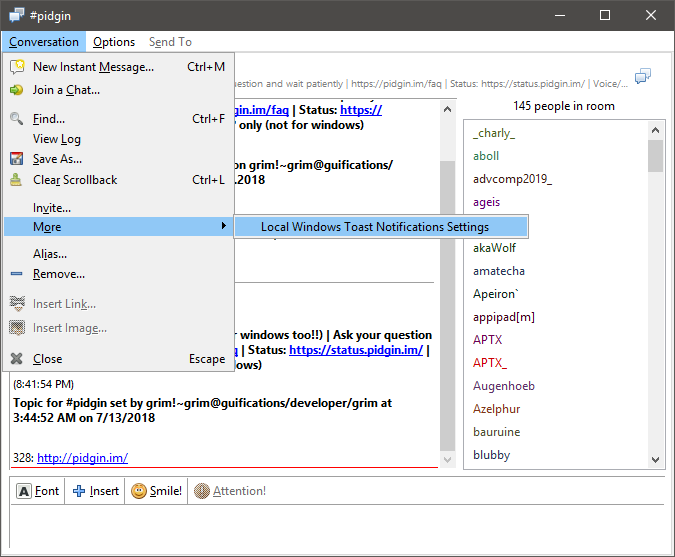This screenshot has width=675, height=557.
Task: Click the user list scrollbar down arrow
Action: pyautogui.click(x=655, y=460)
